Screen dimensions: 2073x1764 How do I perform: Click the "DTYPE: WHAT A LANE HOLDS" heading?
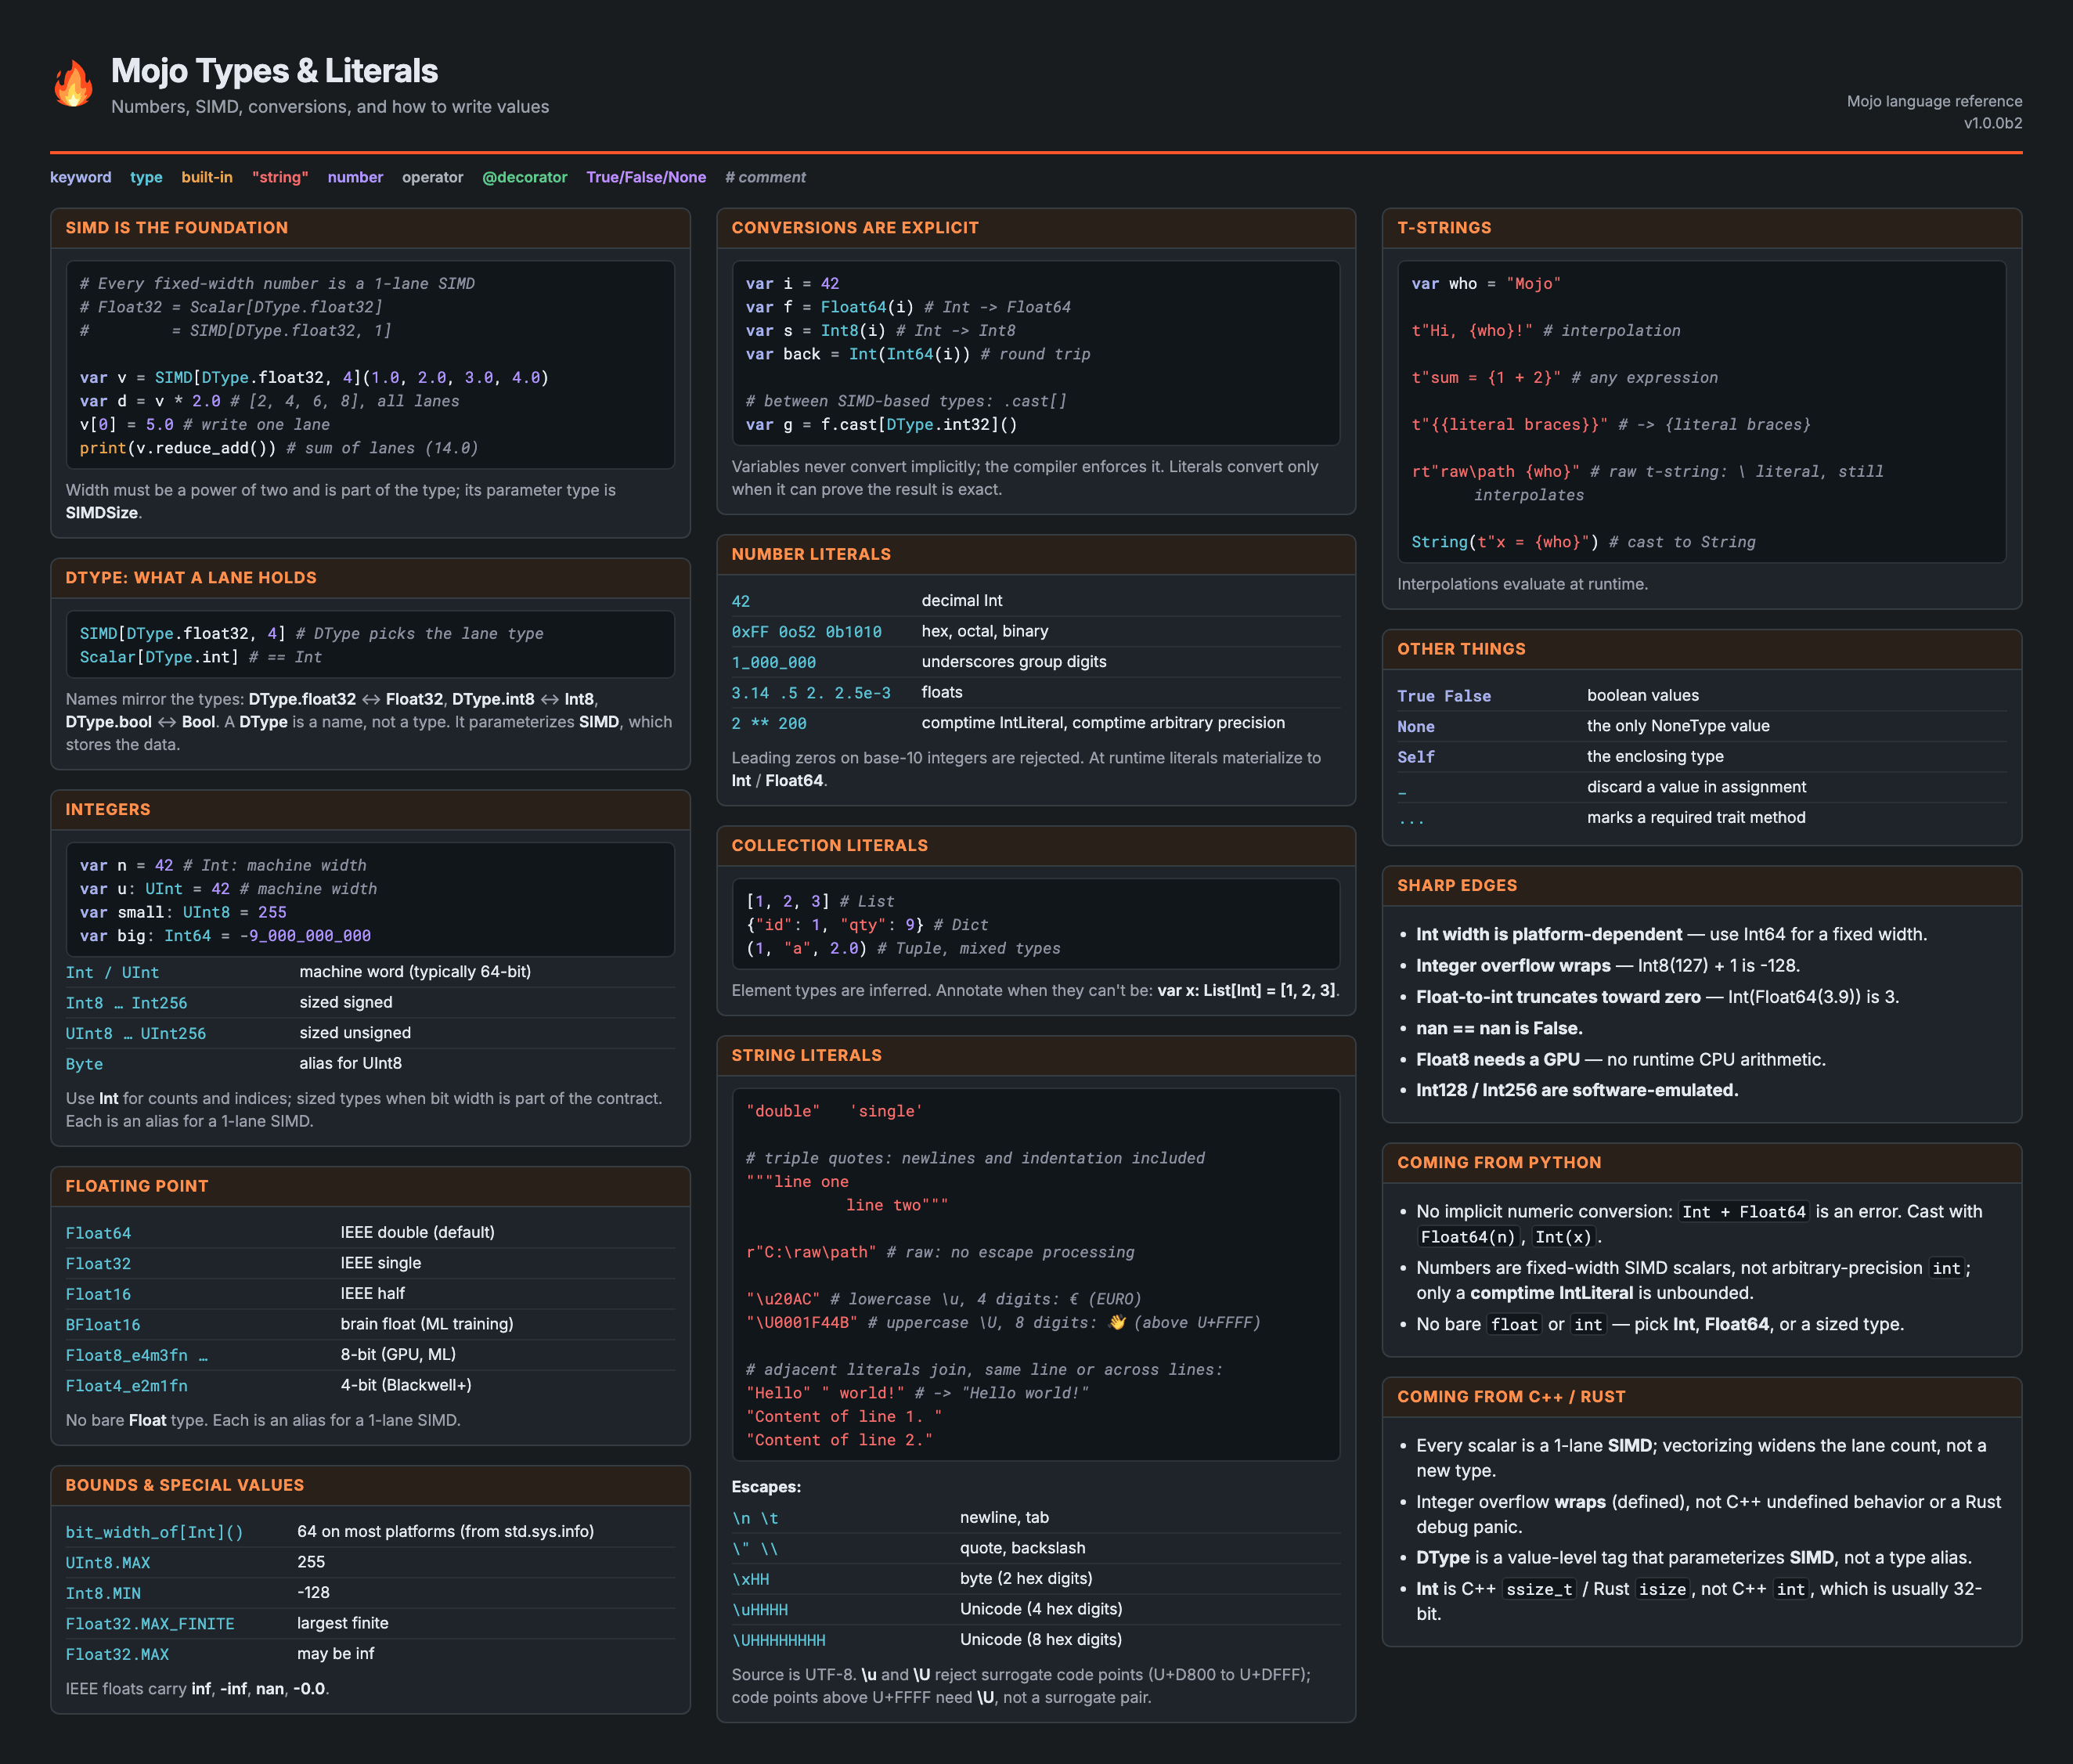click(191, 578)
